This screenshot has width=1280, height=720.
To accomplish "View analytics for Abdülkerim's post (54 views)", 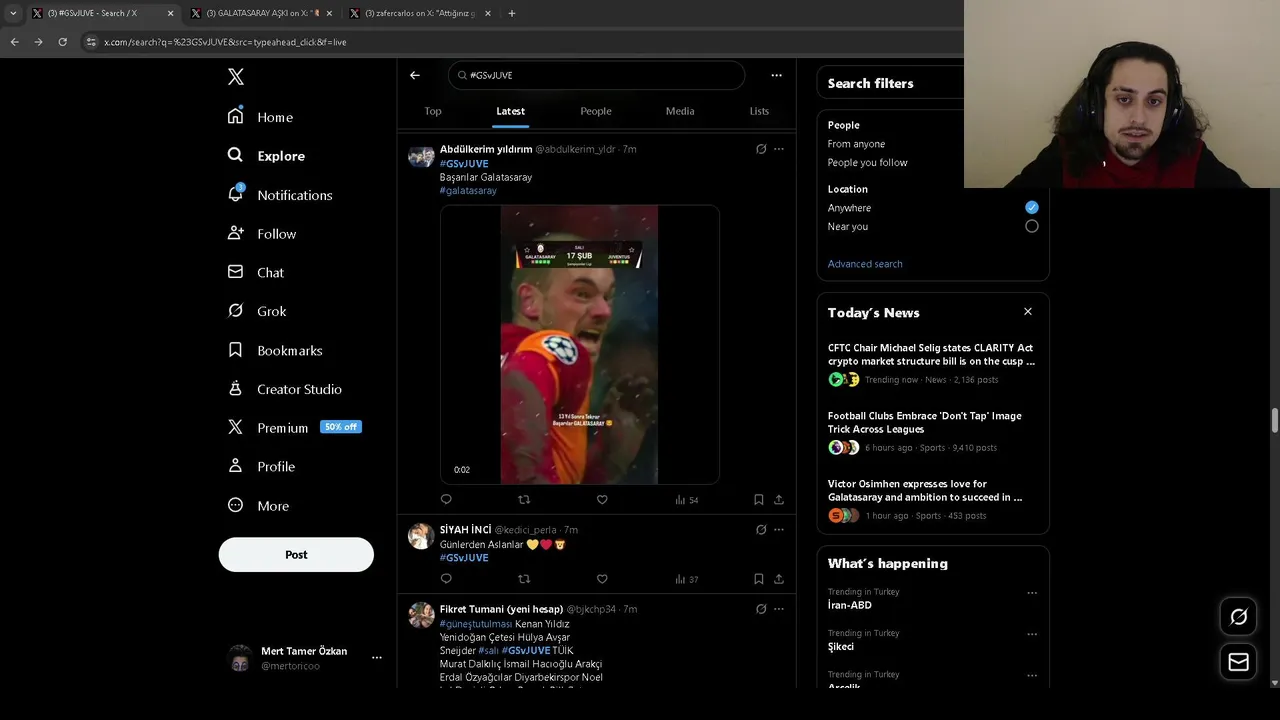I will pyautogui.click(x=687, y=499).
